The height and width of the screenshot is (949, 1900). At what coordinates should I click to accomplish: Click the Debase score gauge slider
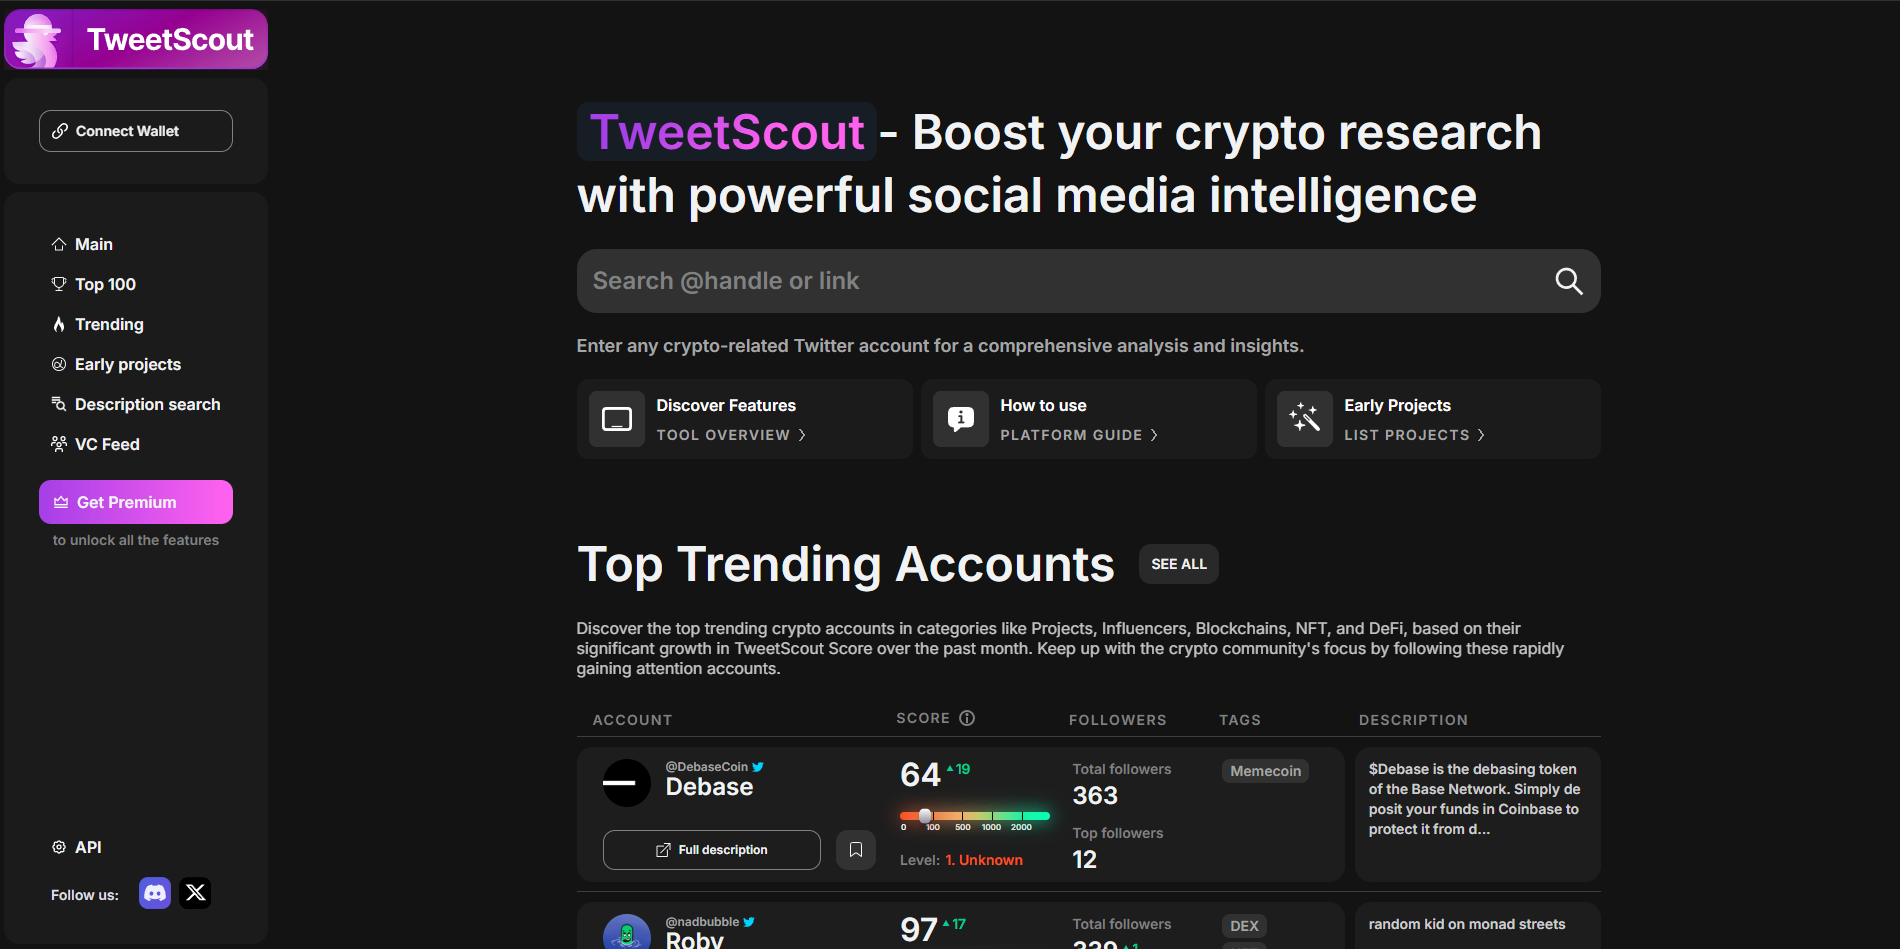coord(926,814)
